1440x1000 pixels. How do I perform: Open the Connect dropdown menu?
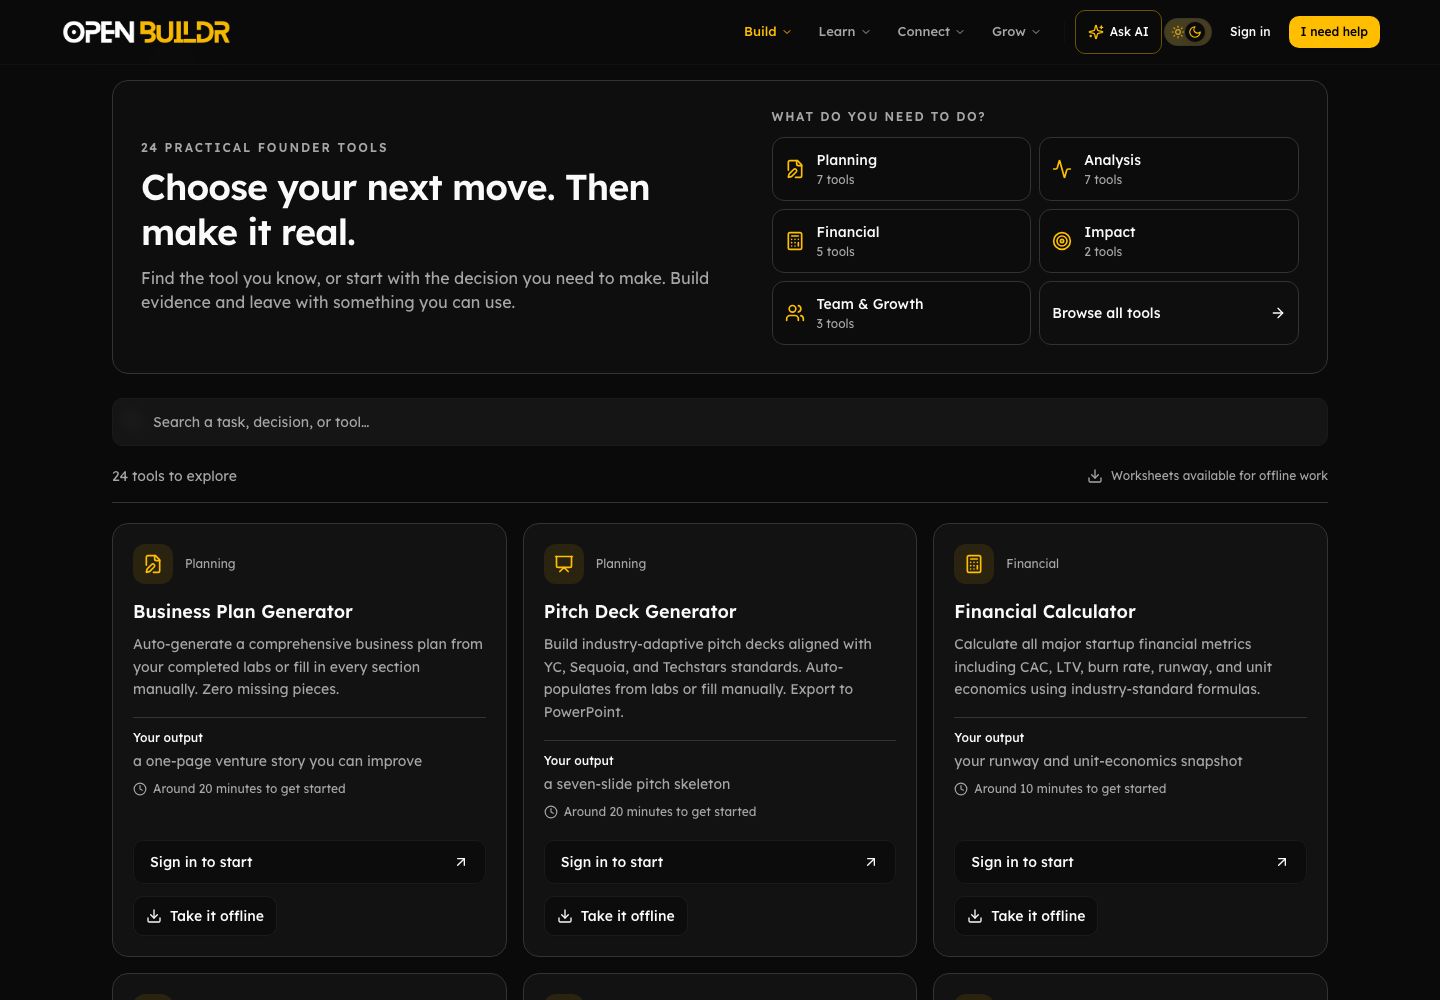[930, 32]
